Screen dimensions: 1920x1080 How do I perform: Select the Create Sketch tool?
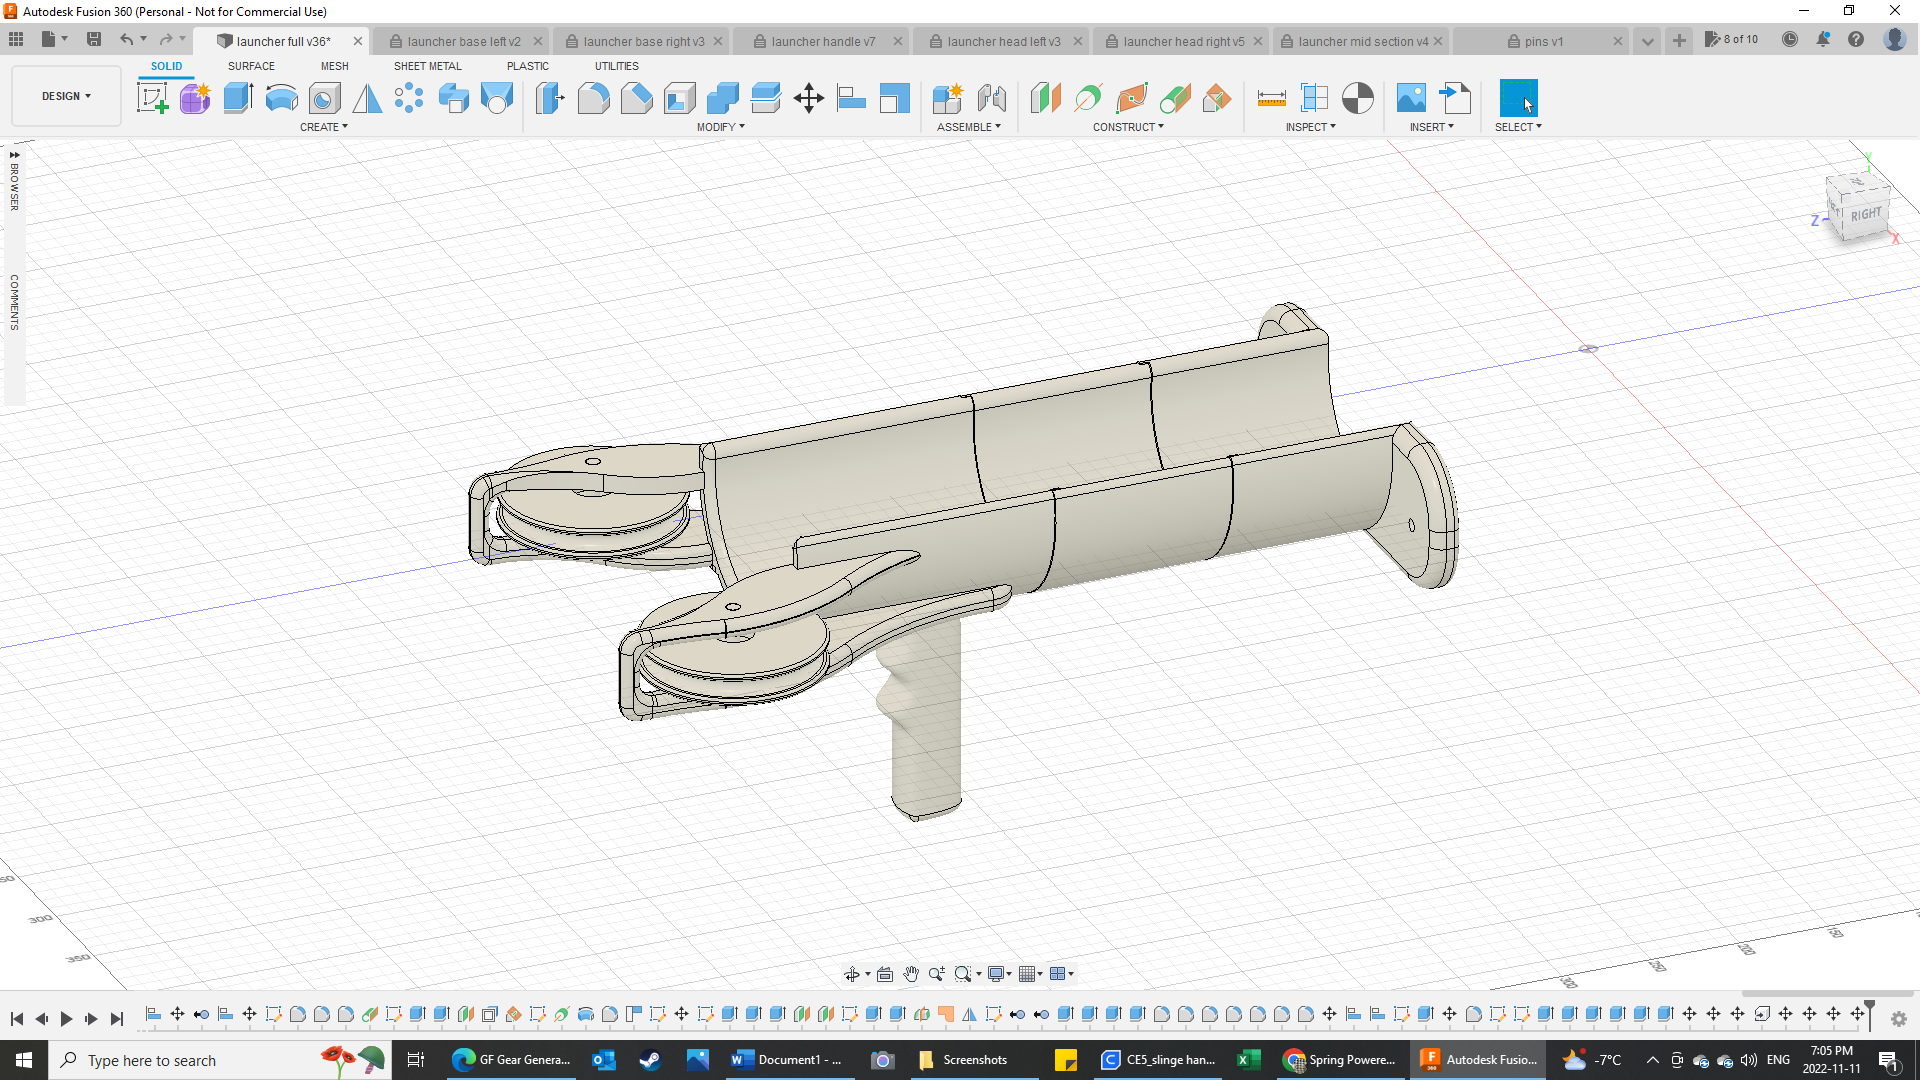152,97
